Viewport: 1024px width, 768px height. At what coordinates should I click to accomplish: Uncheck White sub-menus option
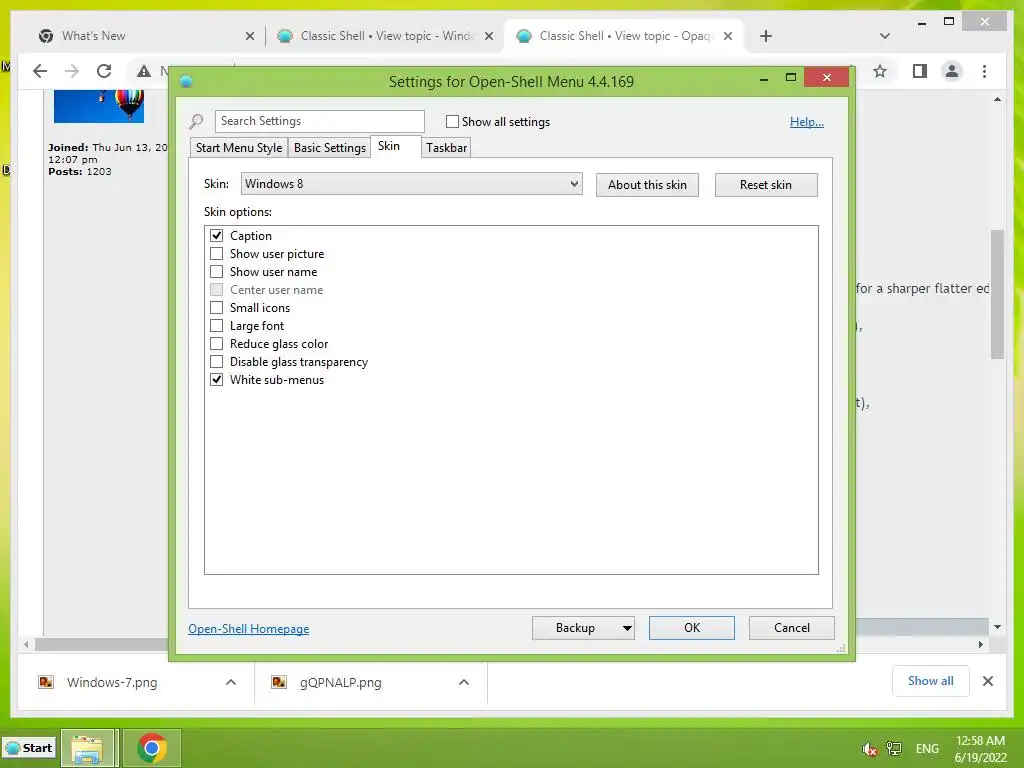[x=216, y=379]
